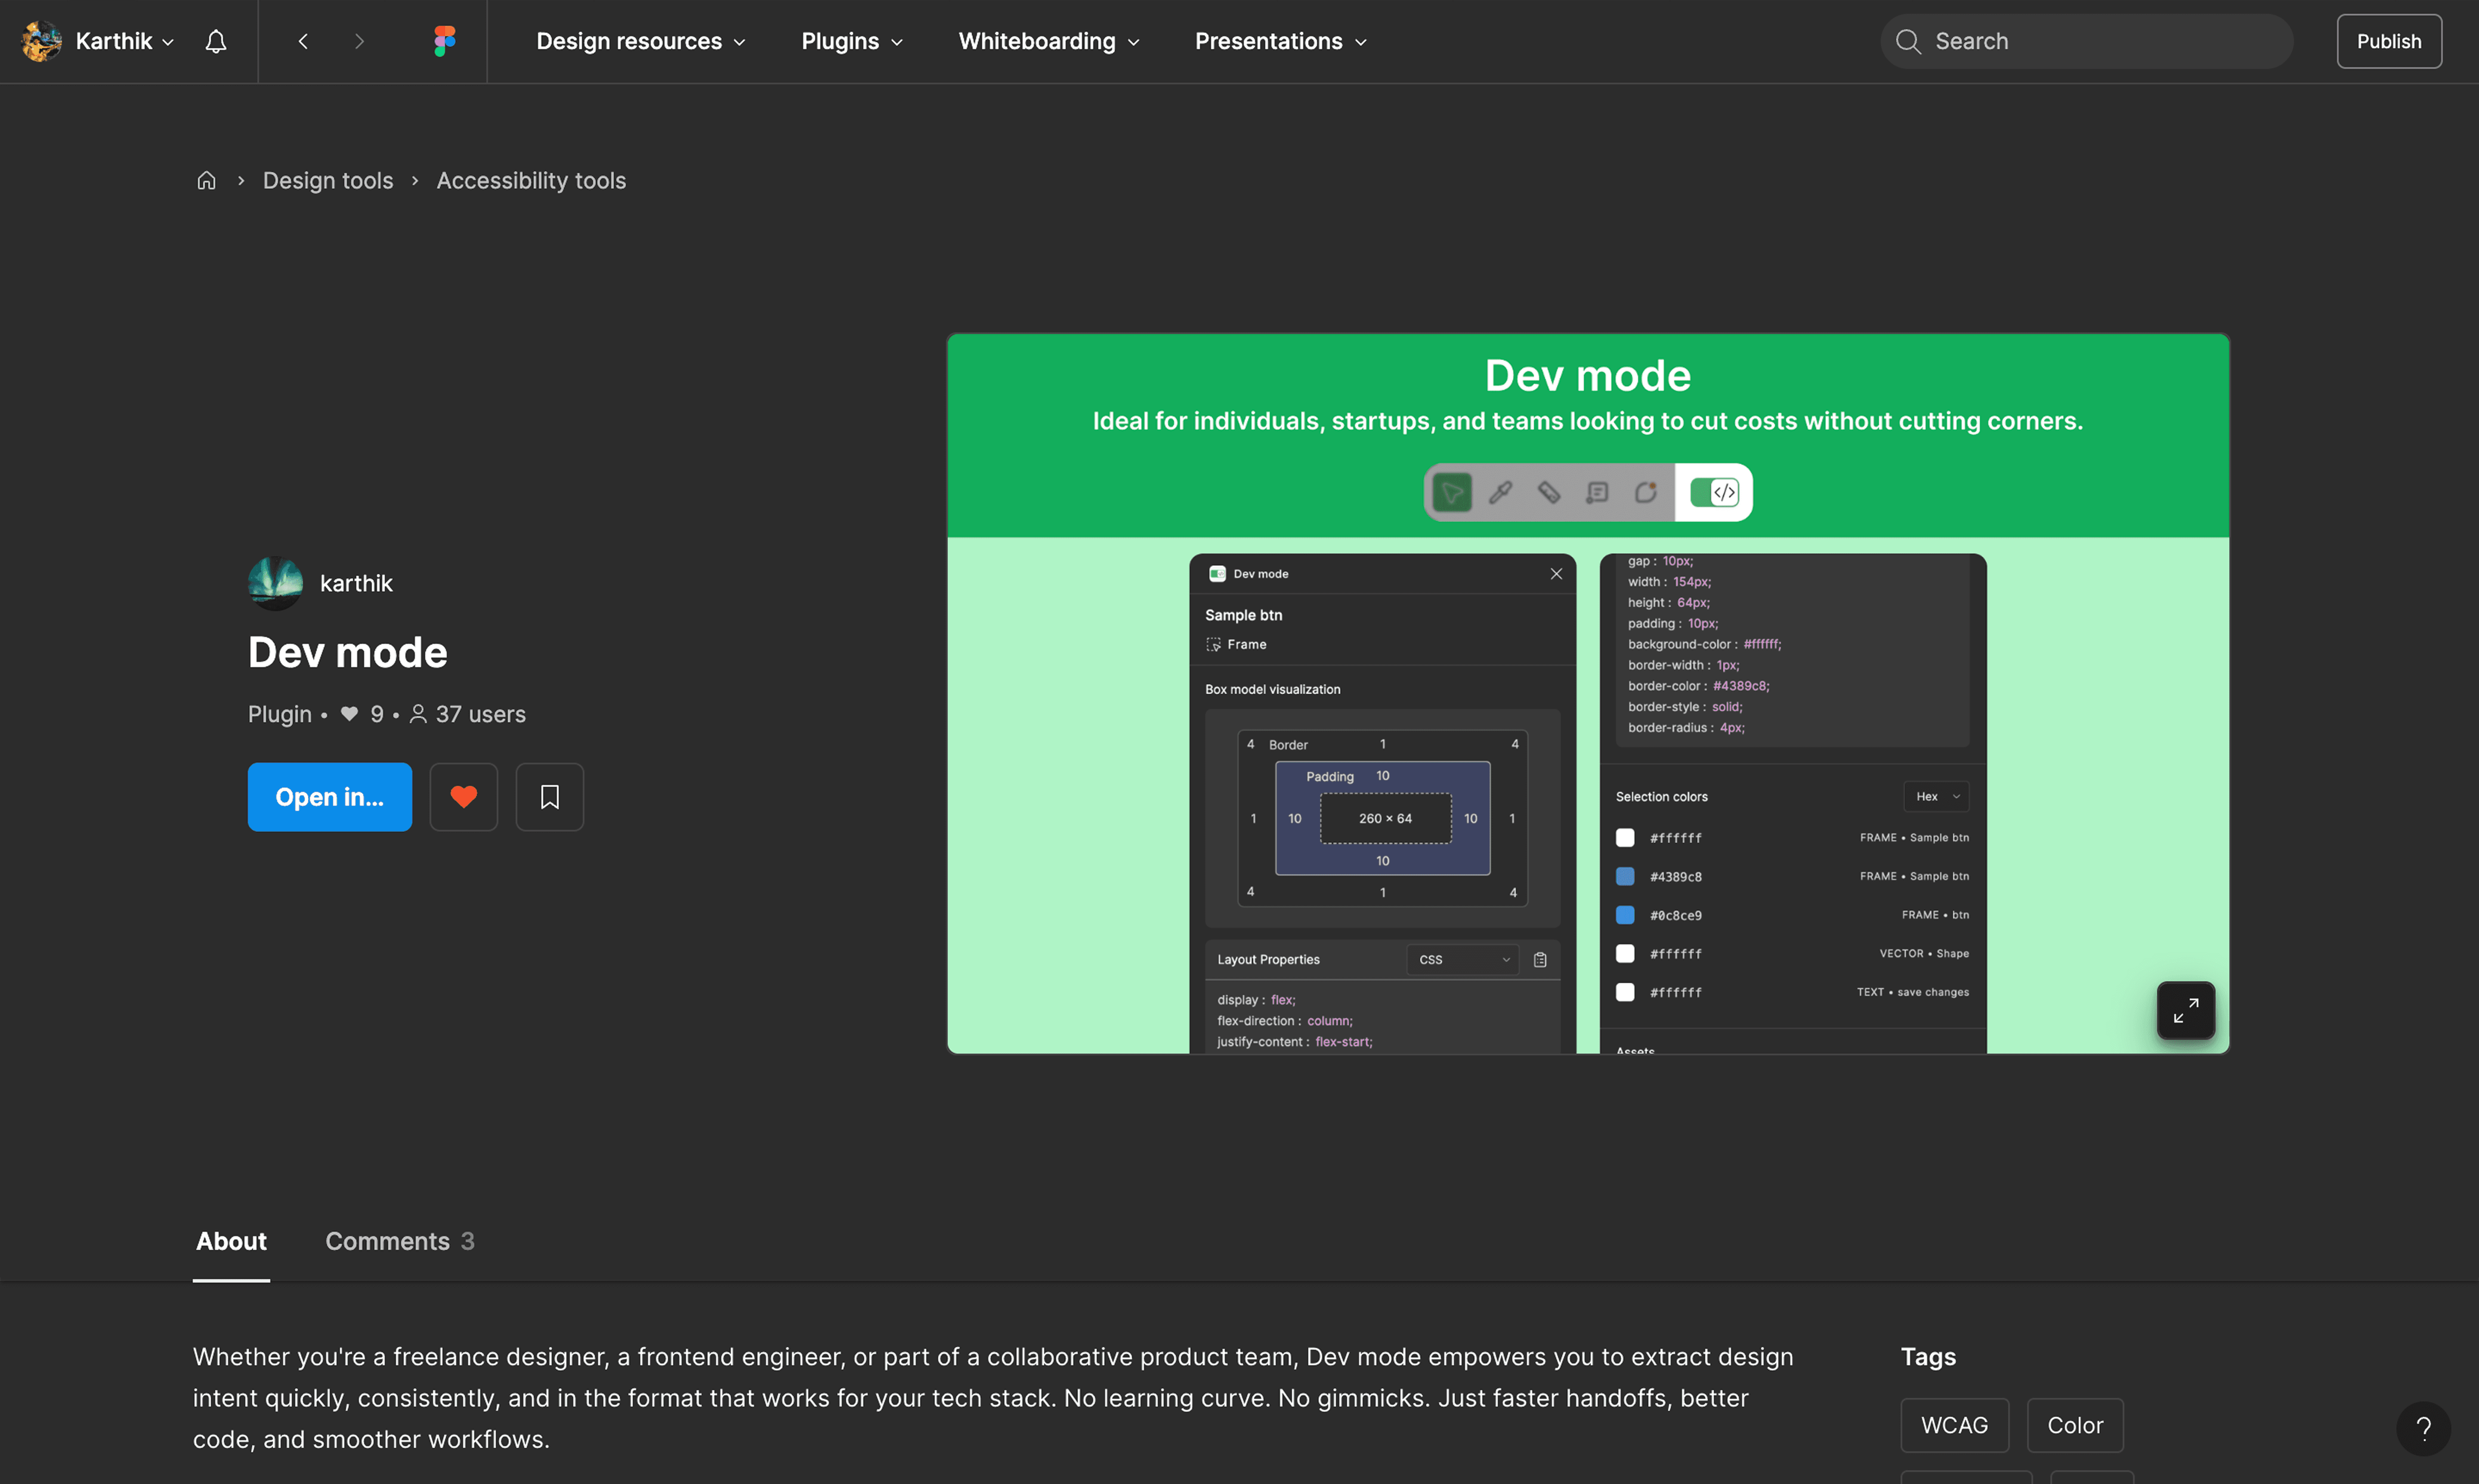Save plugin with the bookmark icon
Screen dimensions: 2479x1484
(549, 797)
